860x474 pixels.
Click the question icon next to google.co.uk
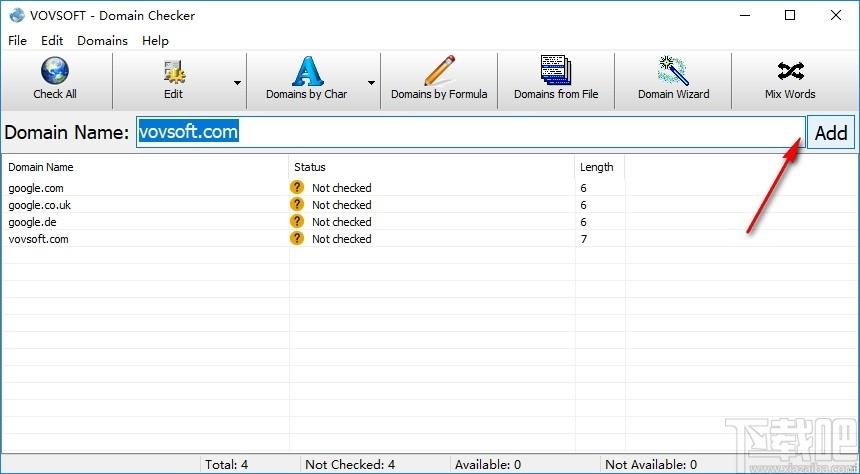coord(297,205)
